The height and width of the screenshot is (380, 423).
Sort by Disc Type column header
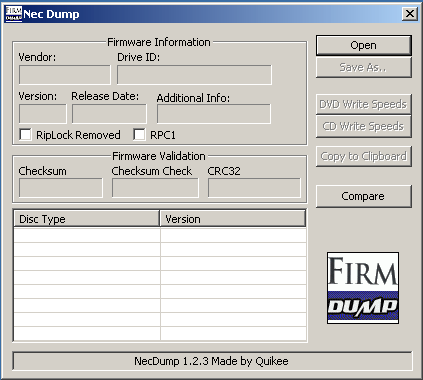pyautogui.click(x=87, y=219)
